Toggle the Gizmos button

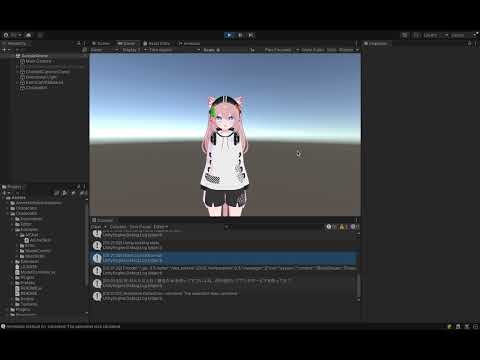pos(346,50)
